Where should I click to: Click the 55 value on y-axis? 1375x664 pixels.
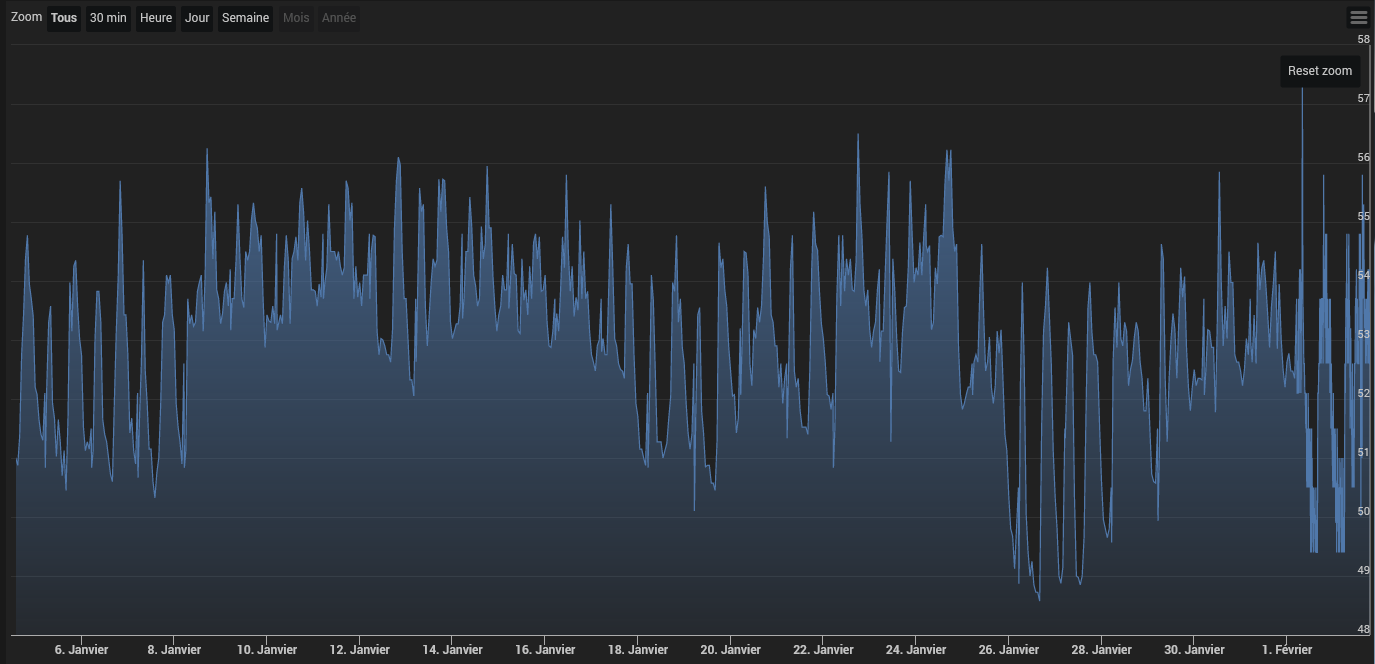[1363, 216]
